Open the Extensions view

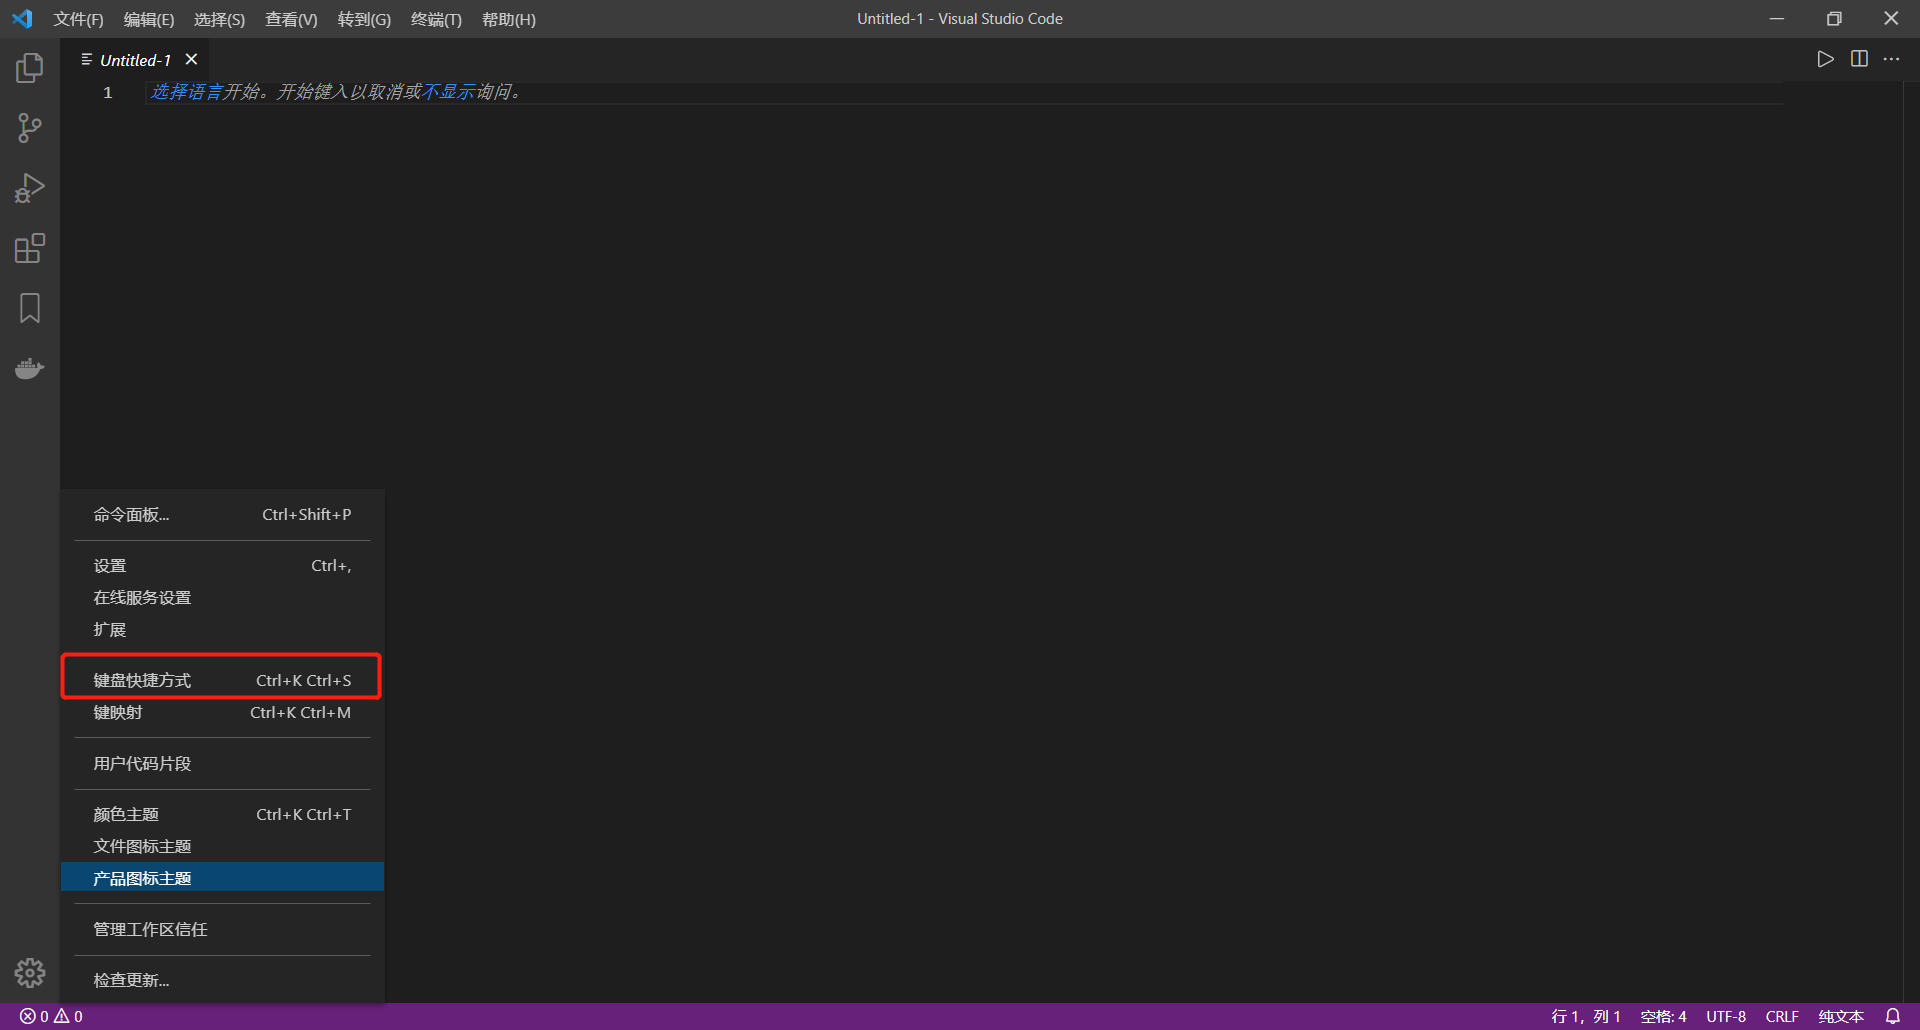point(30,248)
